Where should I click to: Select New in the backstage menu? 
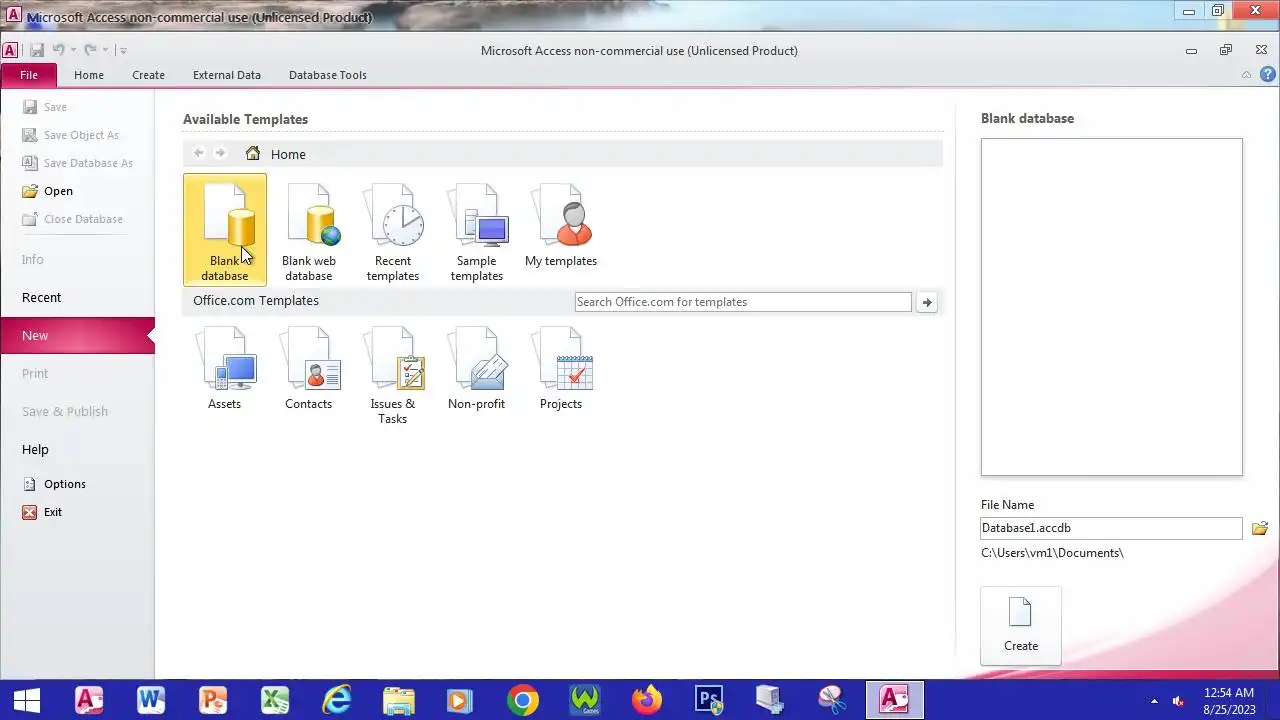pos(77,336)
